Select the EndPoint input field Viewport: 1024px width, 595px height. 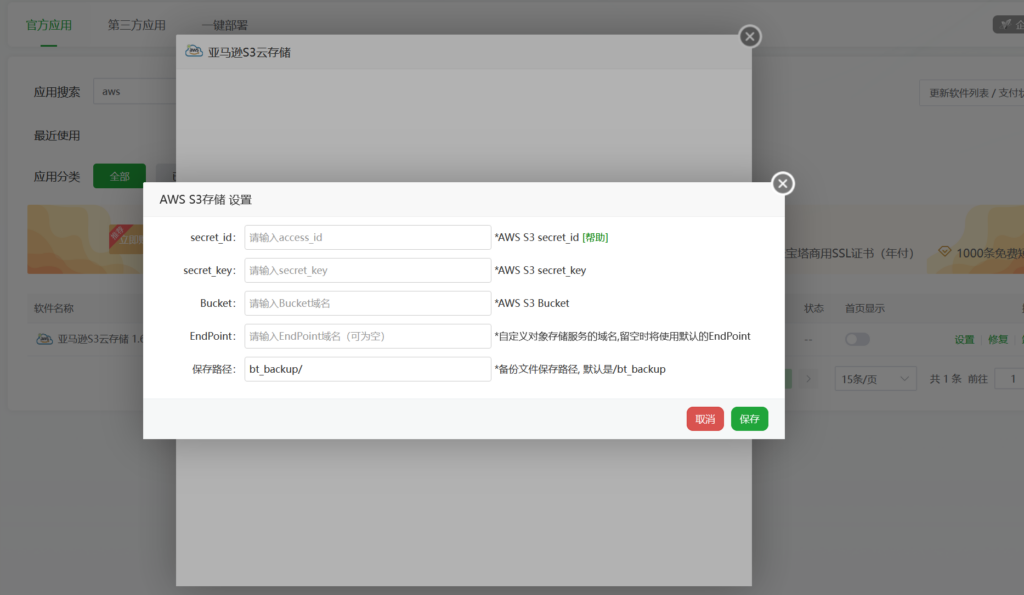pyautogui.click(x=367, y=336)
